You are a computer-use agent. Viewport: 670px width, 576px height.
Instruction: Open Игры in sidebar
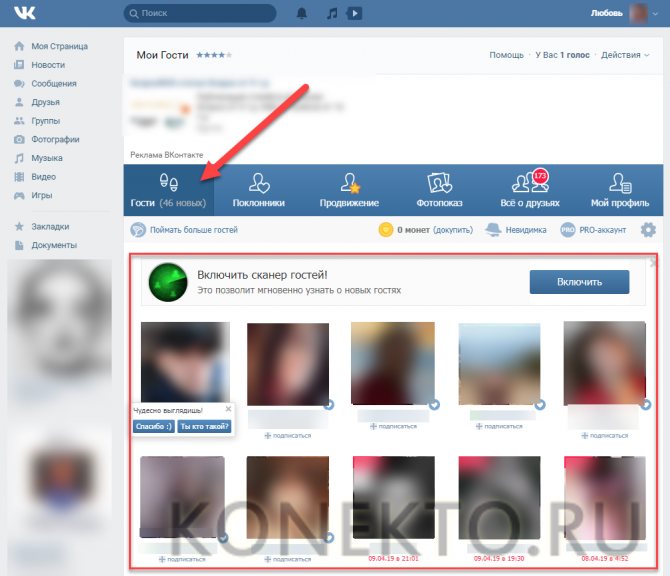(42, 195)
